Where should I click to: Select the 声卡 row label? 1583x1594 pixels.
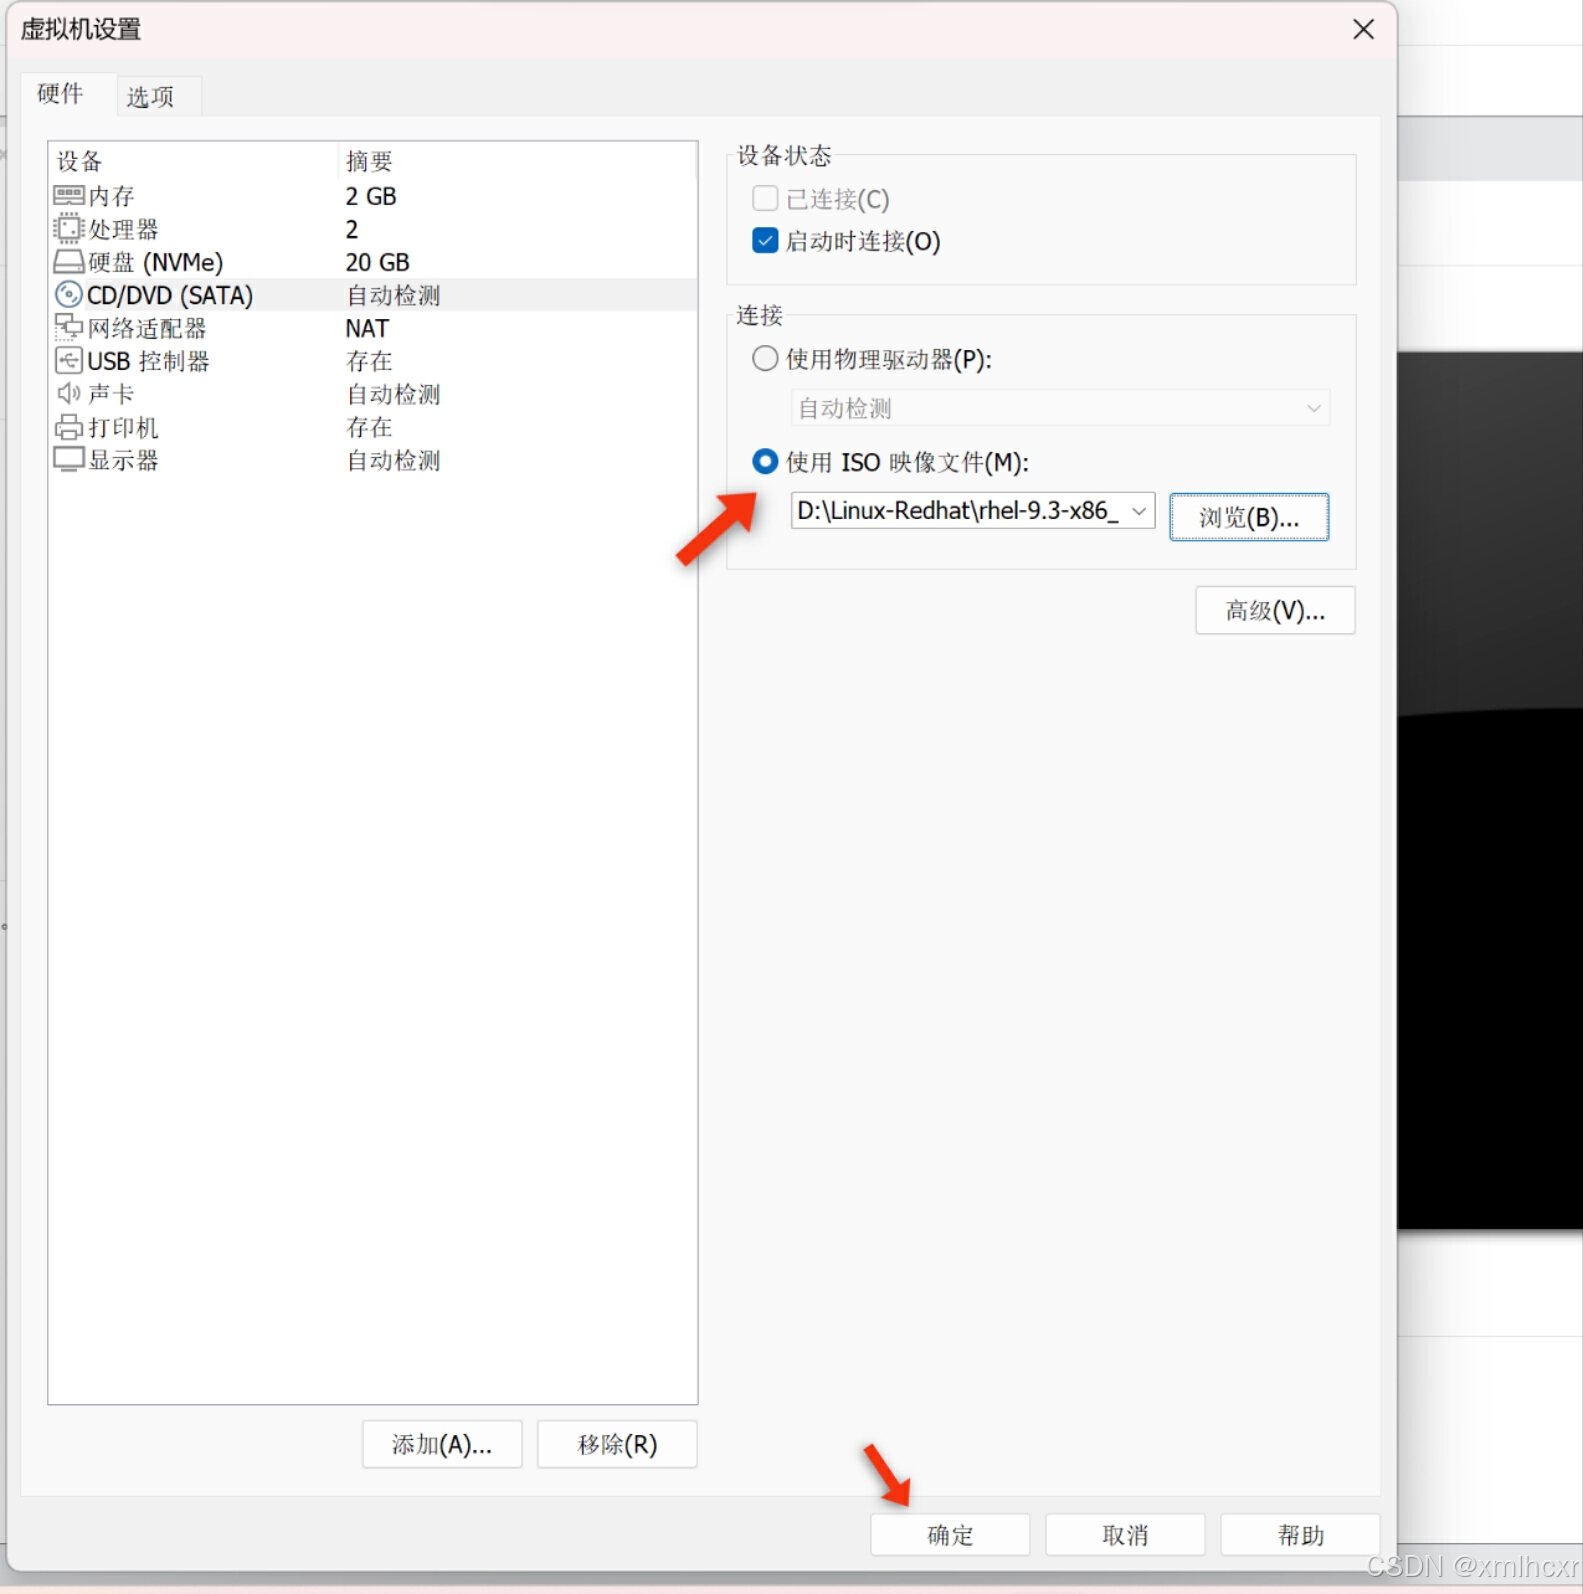pyautogui.click(x=111, y=394)
